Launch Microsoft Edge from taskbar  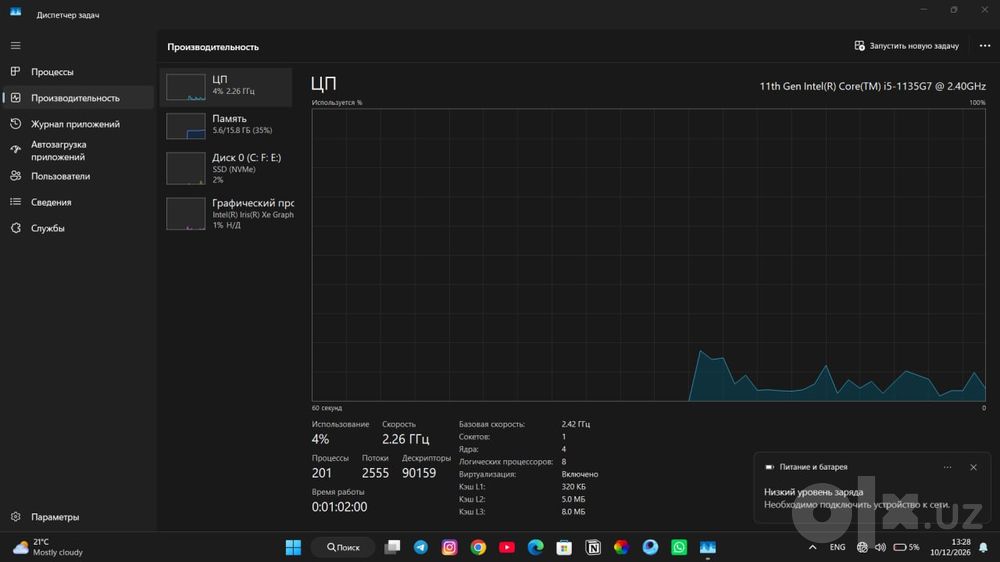click(536, 547)
